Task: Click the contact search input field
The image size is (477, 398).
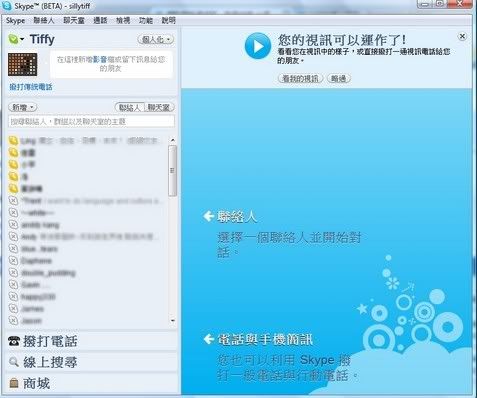Action: coord(91,121)
